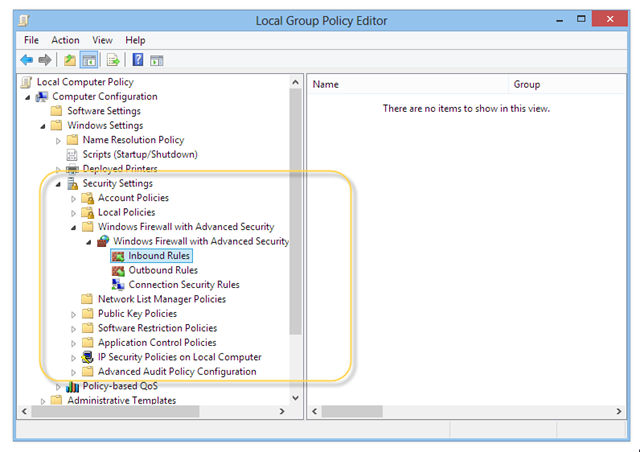Viewport: 640px width, 452px height.
Task: Click the Forward arrow toolbar button
Action: click(x=44, y=60)
